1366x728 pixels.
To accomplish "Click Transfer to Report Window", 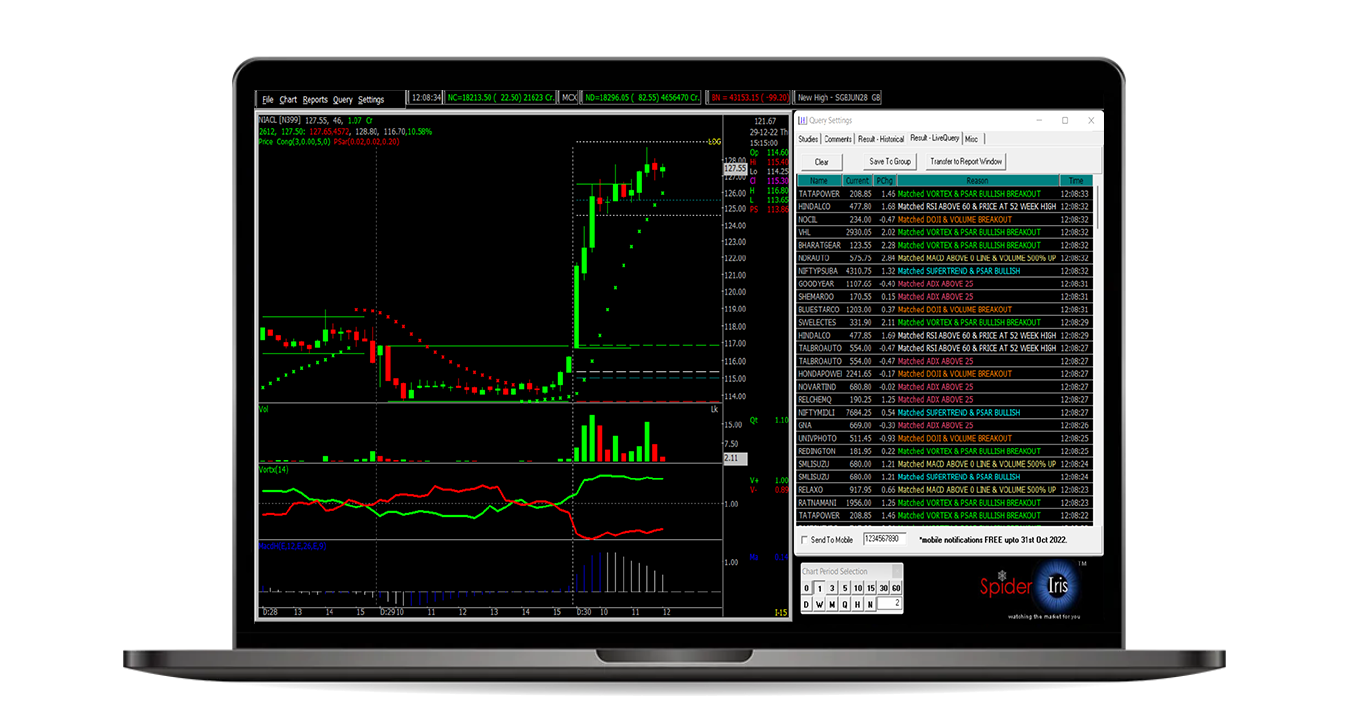I will pyautogui.click(x=966, y=161).
